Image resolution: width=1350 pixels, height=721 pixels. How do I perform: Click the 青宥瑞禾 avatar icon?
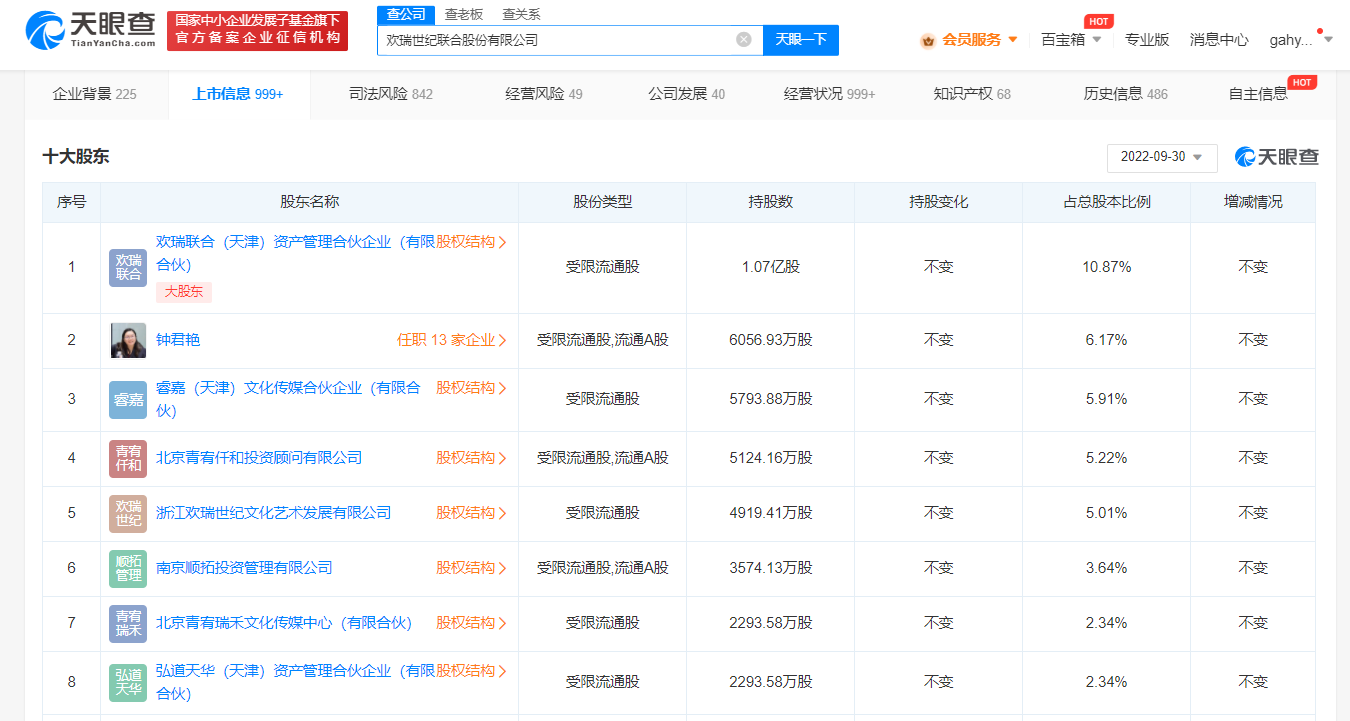127,622
